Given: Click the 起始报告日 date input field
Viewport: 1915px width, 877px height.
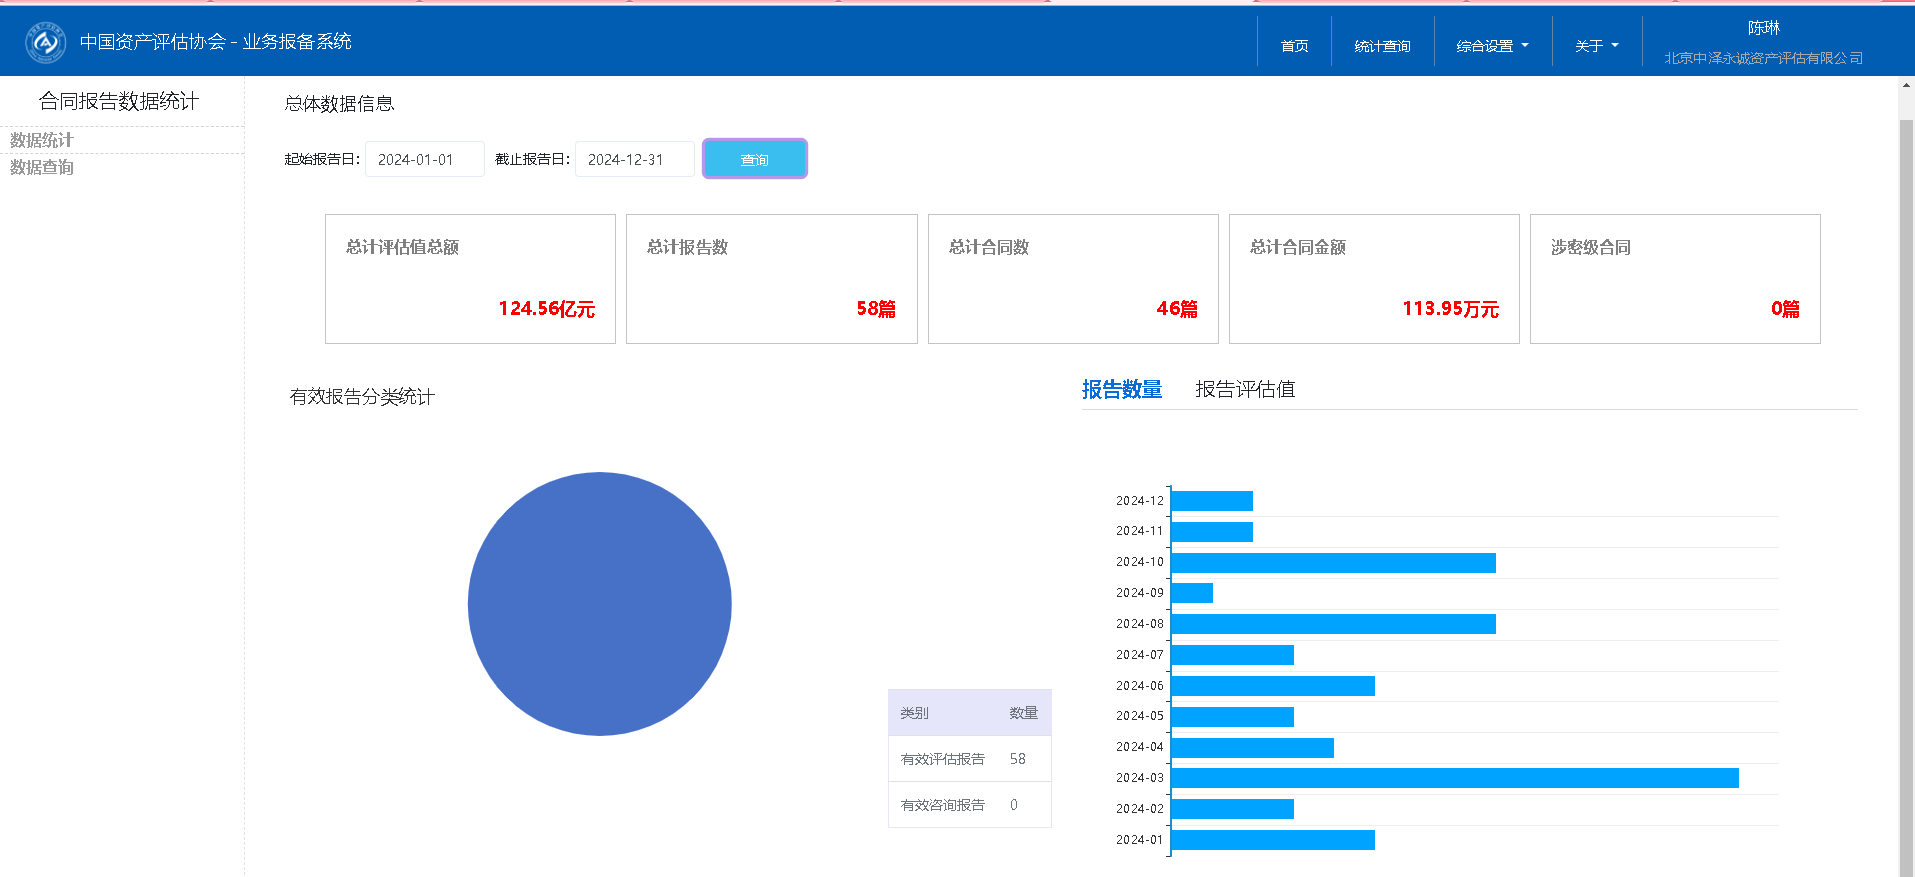Looking at the screenshot, I should point(424,159).
